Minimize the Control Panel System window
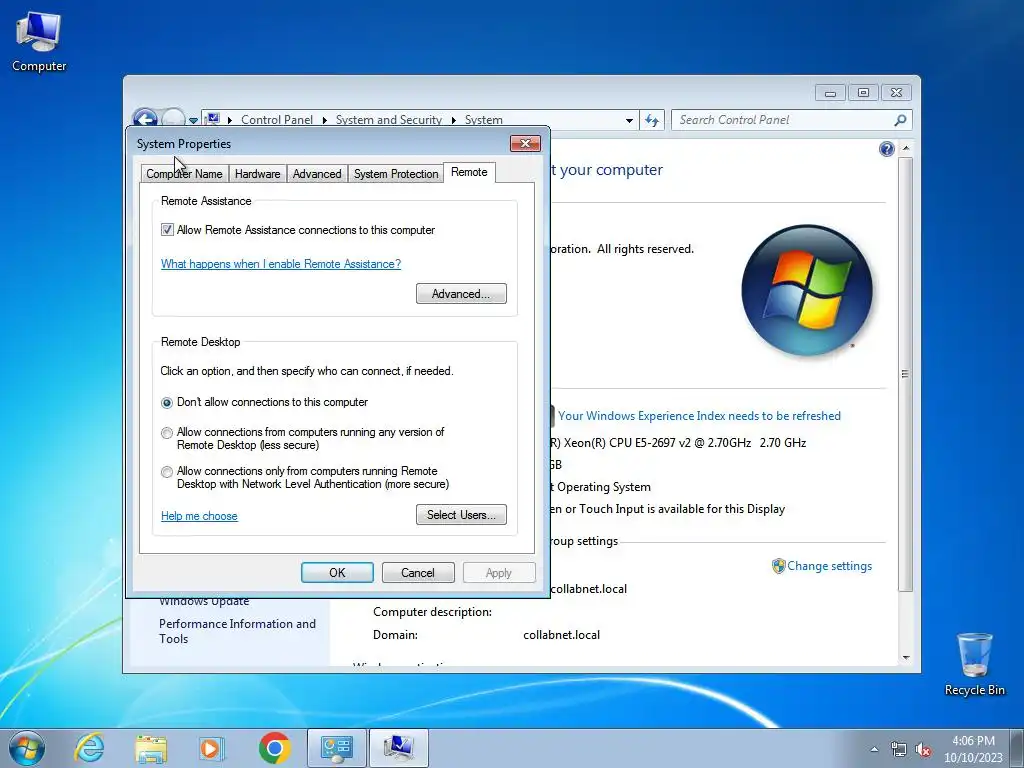Screen dimensions: 1024x768 830,93
